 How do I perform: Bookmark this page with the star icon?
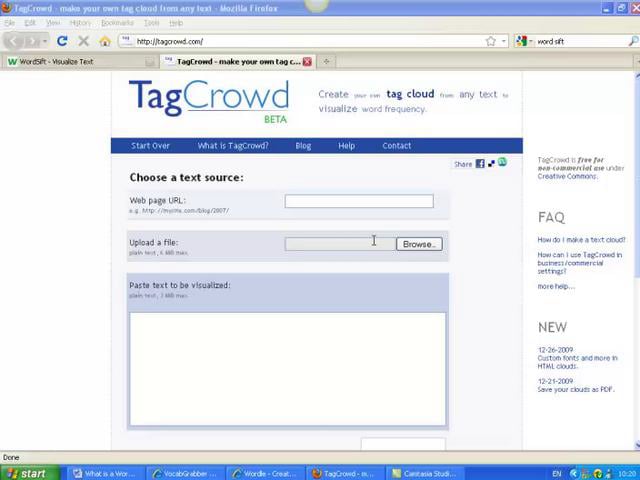click(x=491, y=41)
